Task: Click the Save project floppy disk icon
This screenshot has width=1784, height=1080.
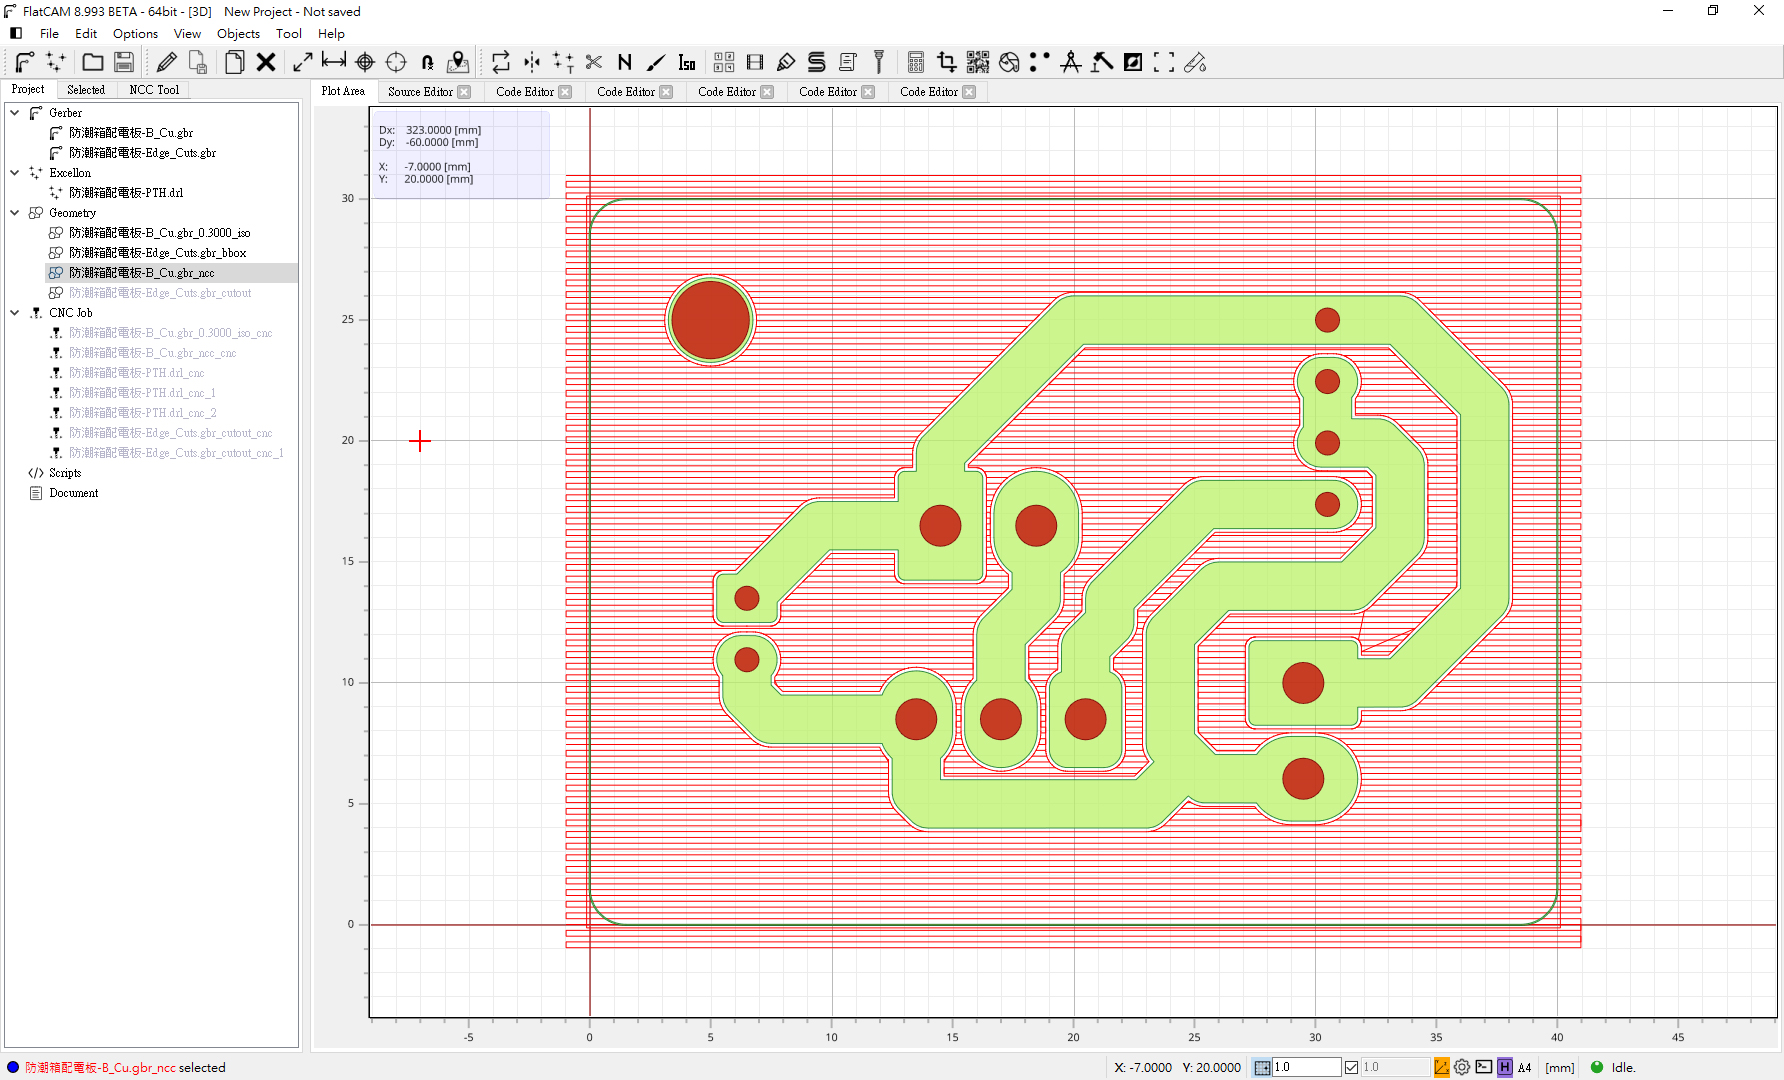Action: click(124, 62)
